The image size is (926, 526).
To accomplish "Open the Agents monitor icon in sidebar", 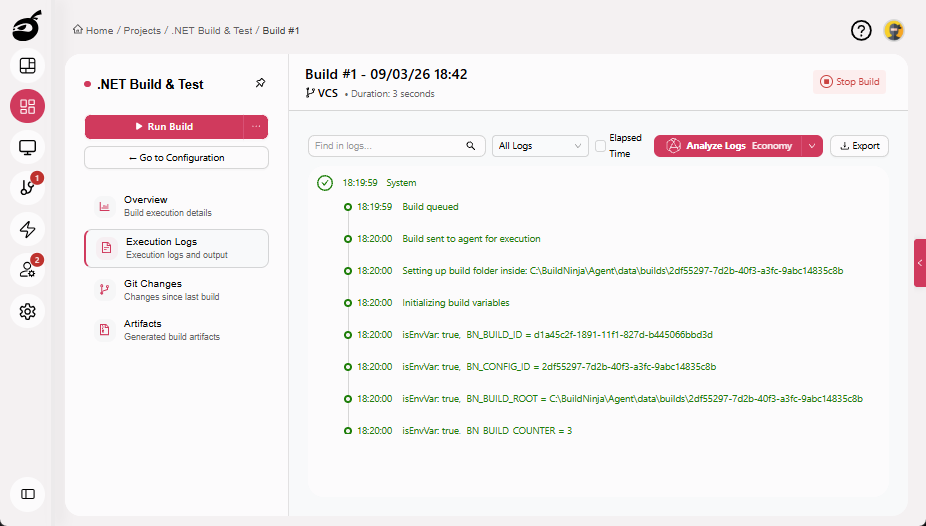I will (28, 147).
